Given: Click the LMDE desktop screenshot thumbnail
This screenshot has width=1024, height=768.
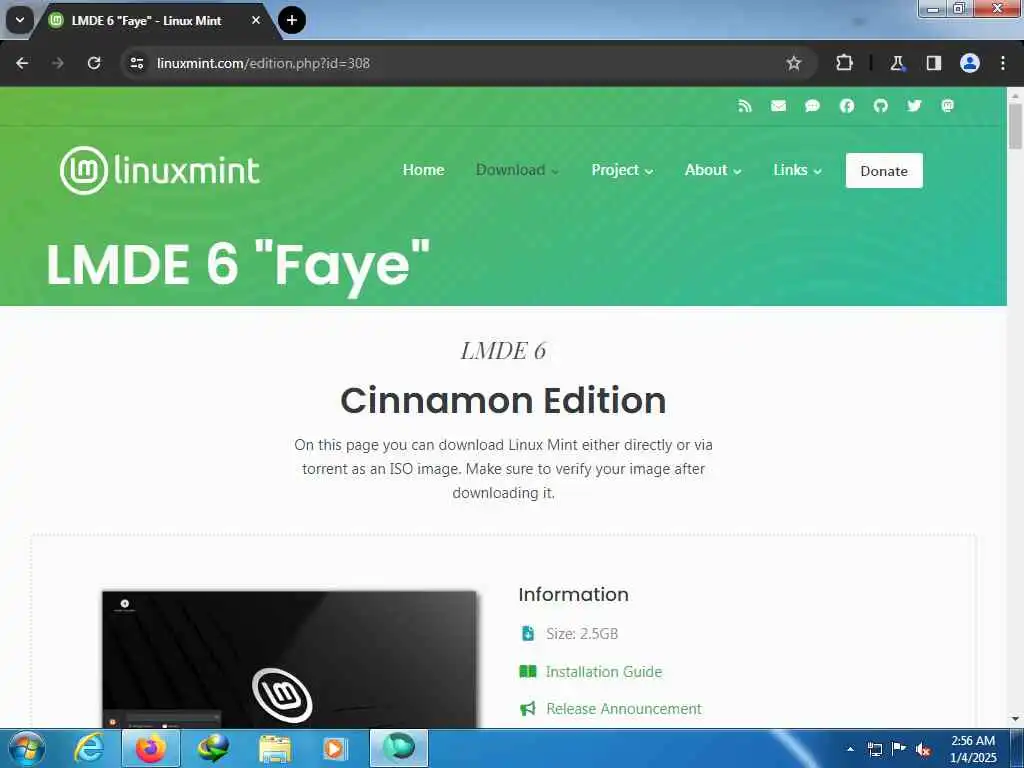Looking at the screenshot, I should click(x=289, y=660).
